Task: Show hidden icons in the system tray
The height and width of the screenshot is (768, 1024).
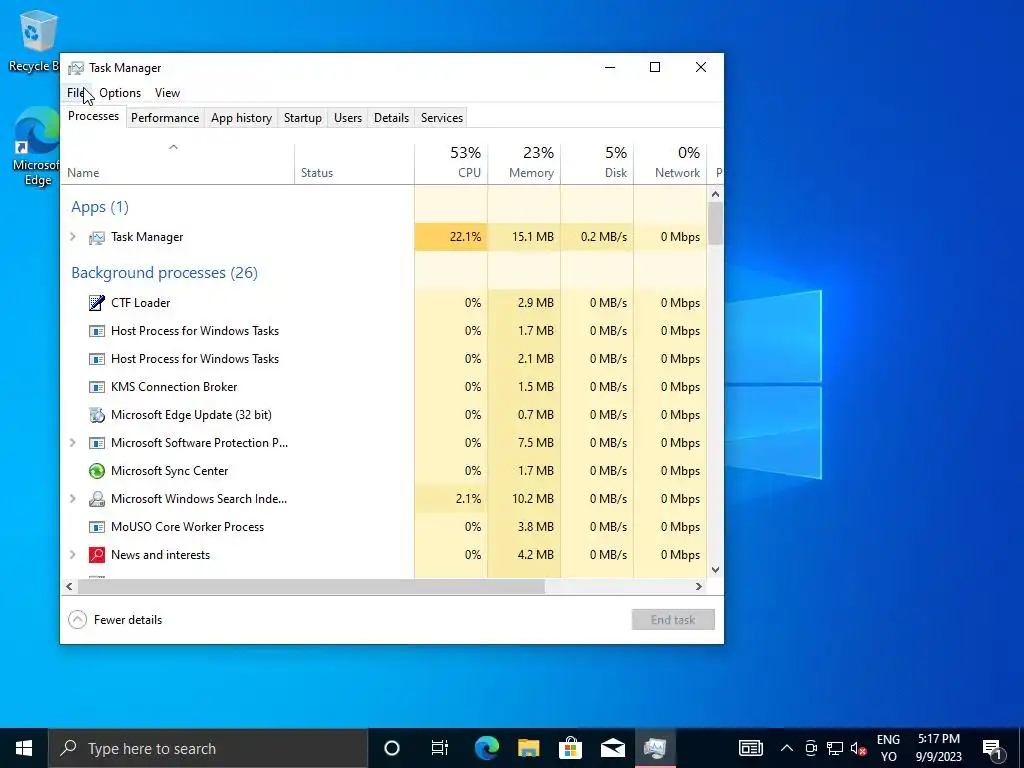Action: (787, 748)
